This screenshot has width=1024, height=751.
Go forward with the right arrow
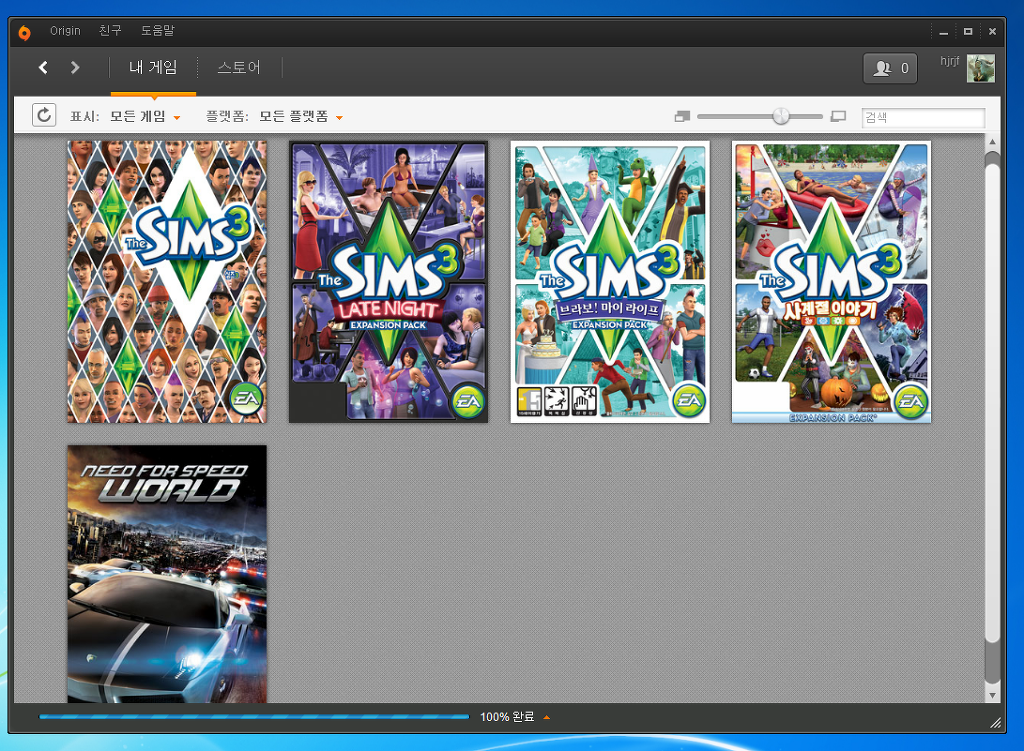point(75,68)
